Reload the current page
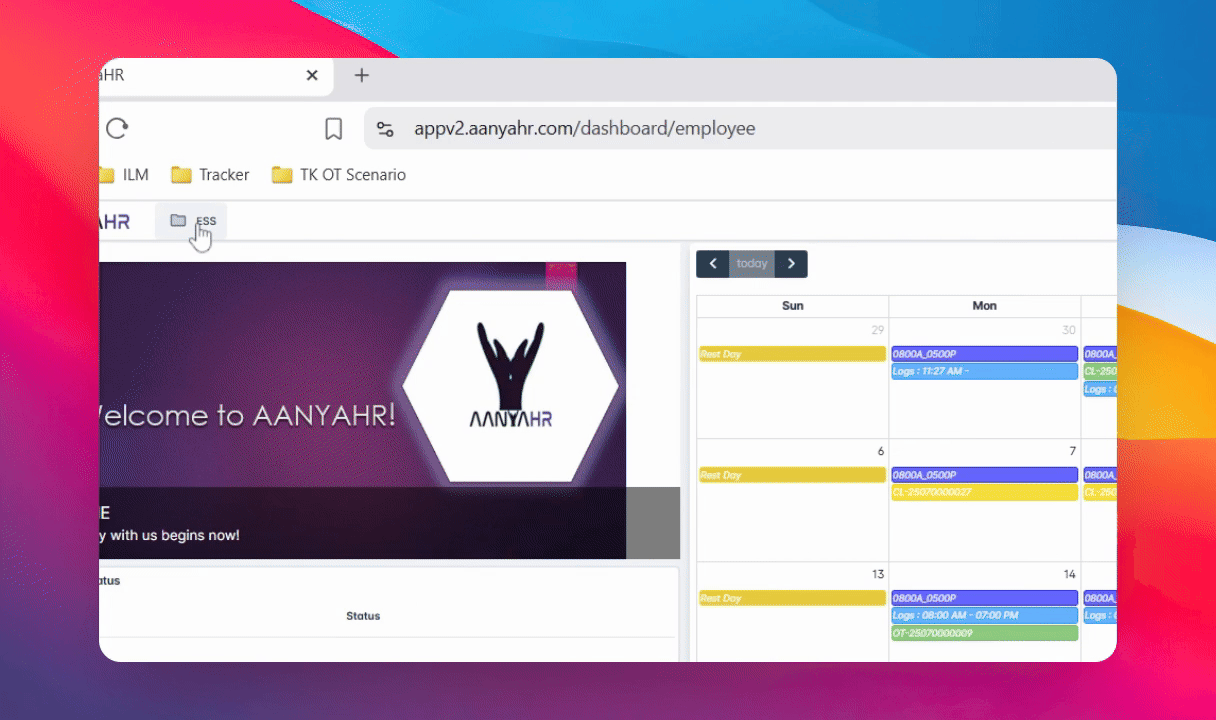Screen dimensions: 1216x720 coord(117,128)
